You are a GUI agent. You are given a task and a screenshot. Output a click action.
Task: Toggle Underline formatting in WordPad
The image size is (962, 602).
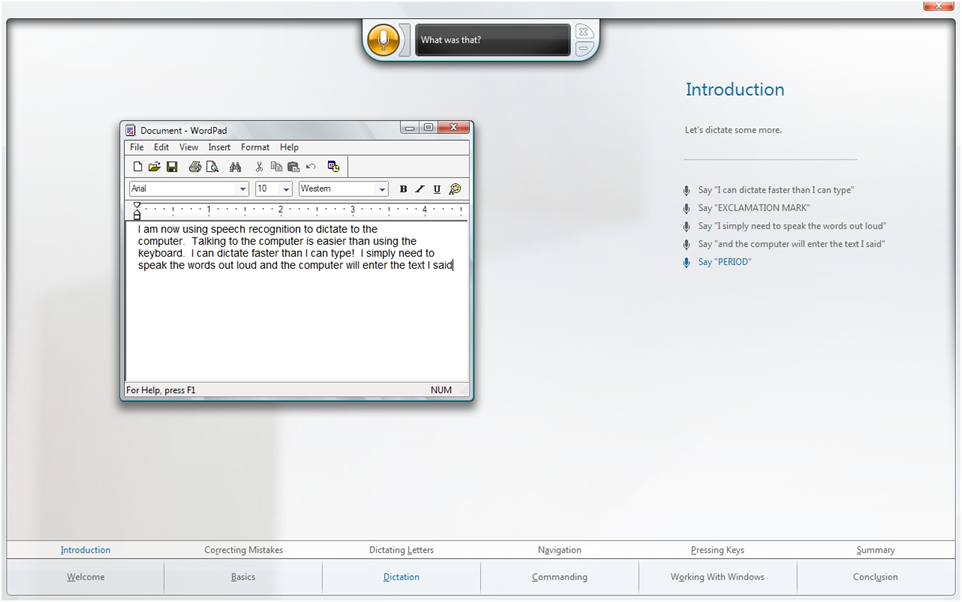tap(437, 189)
